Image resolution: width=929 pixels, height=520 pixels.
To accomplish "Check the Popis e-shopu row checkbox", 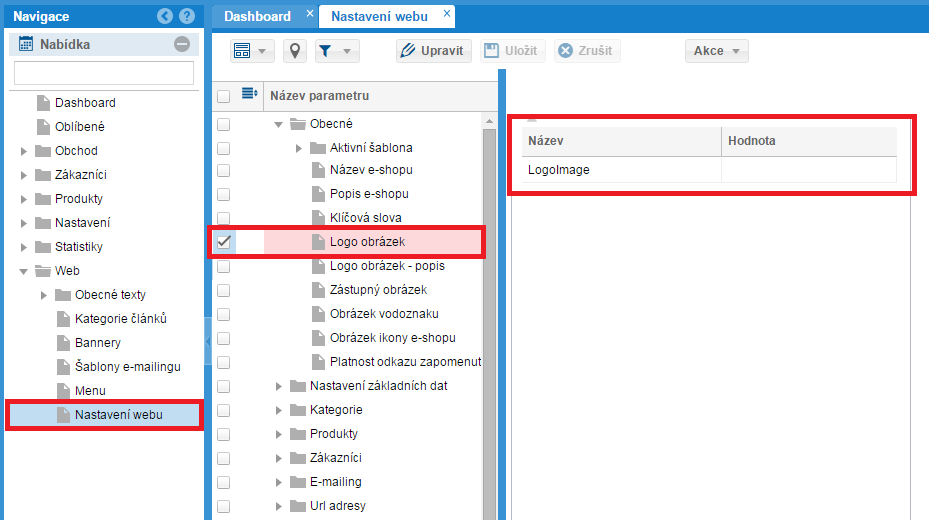I will click(223, 194).
